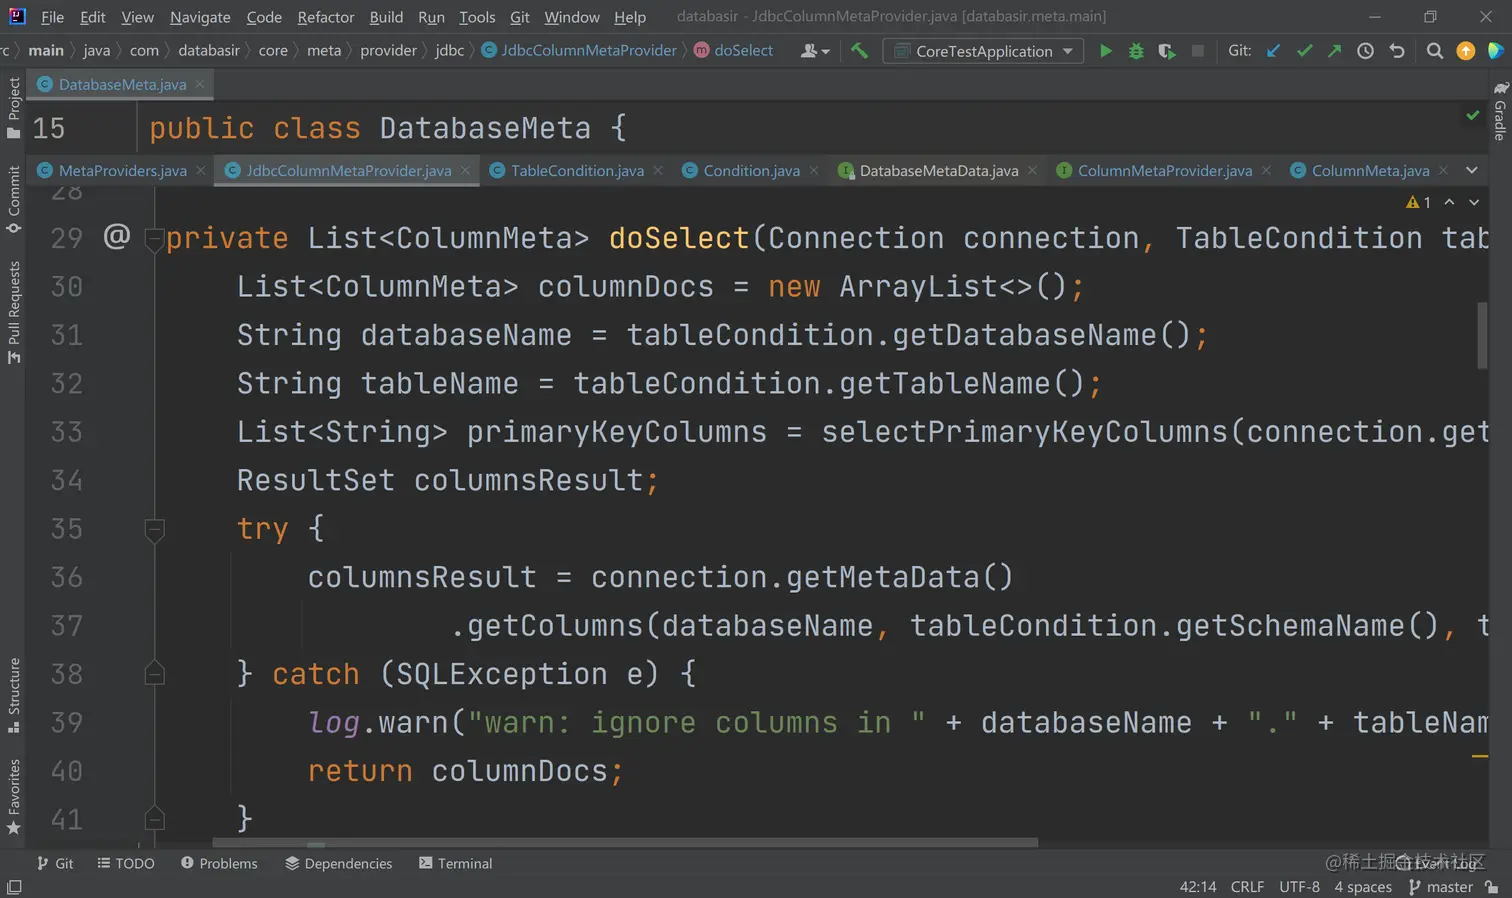The image size is (1512, 898).
Task: Open the TODO tool window
Action: [x=126, y=863]
